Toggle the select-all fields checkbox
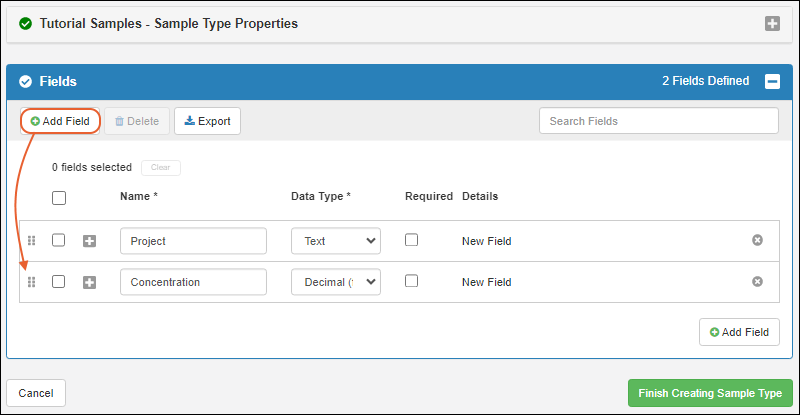The height and width of the screenshot is (415, 800). coord(59,198)
